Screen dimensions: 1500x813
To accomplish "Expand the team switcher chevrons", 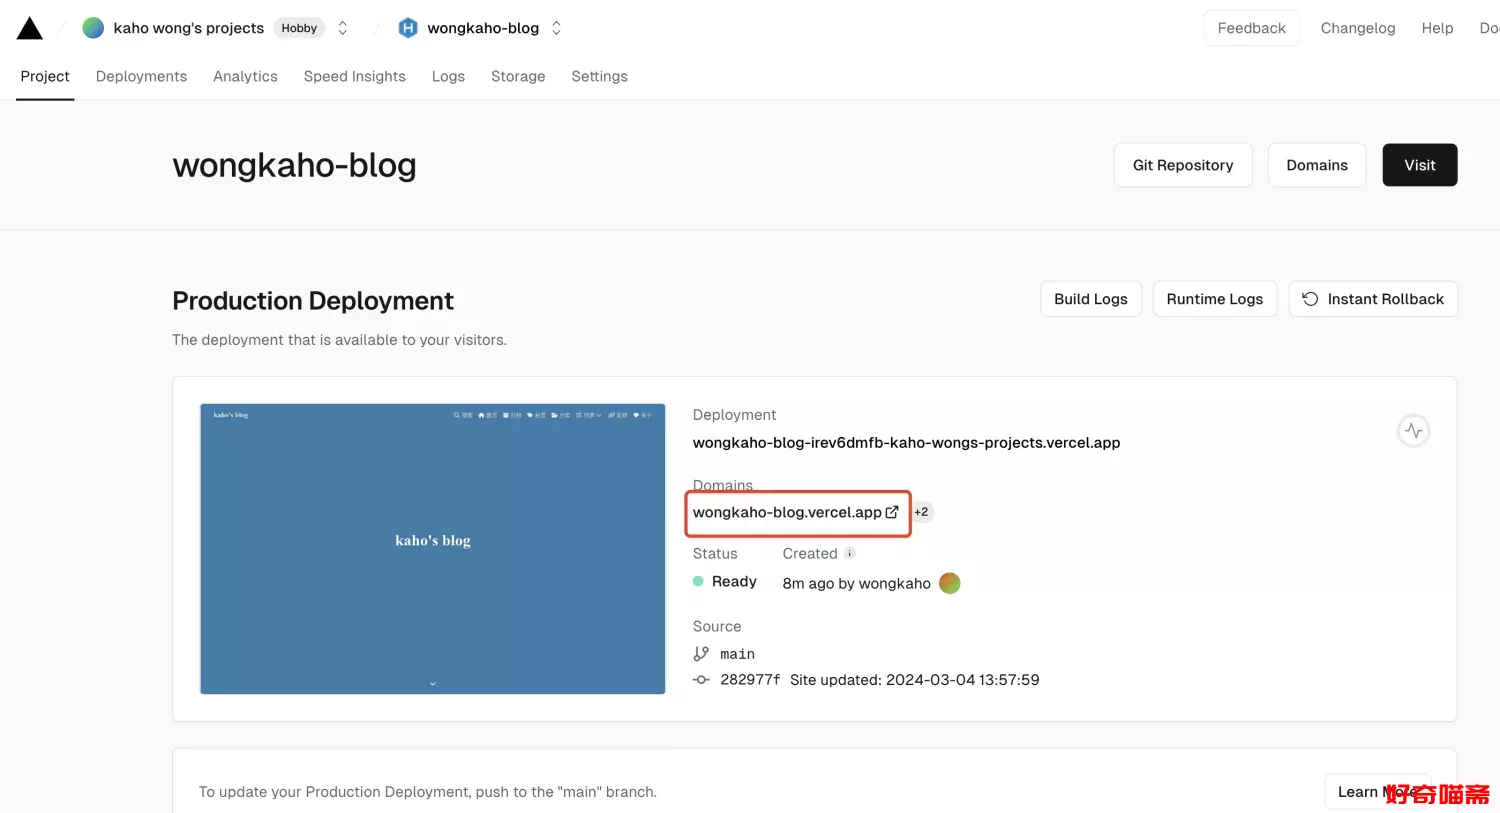I will [343, 28].
